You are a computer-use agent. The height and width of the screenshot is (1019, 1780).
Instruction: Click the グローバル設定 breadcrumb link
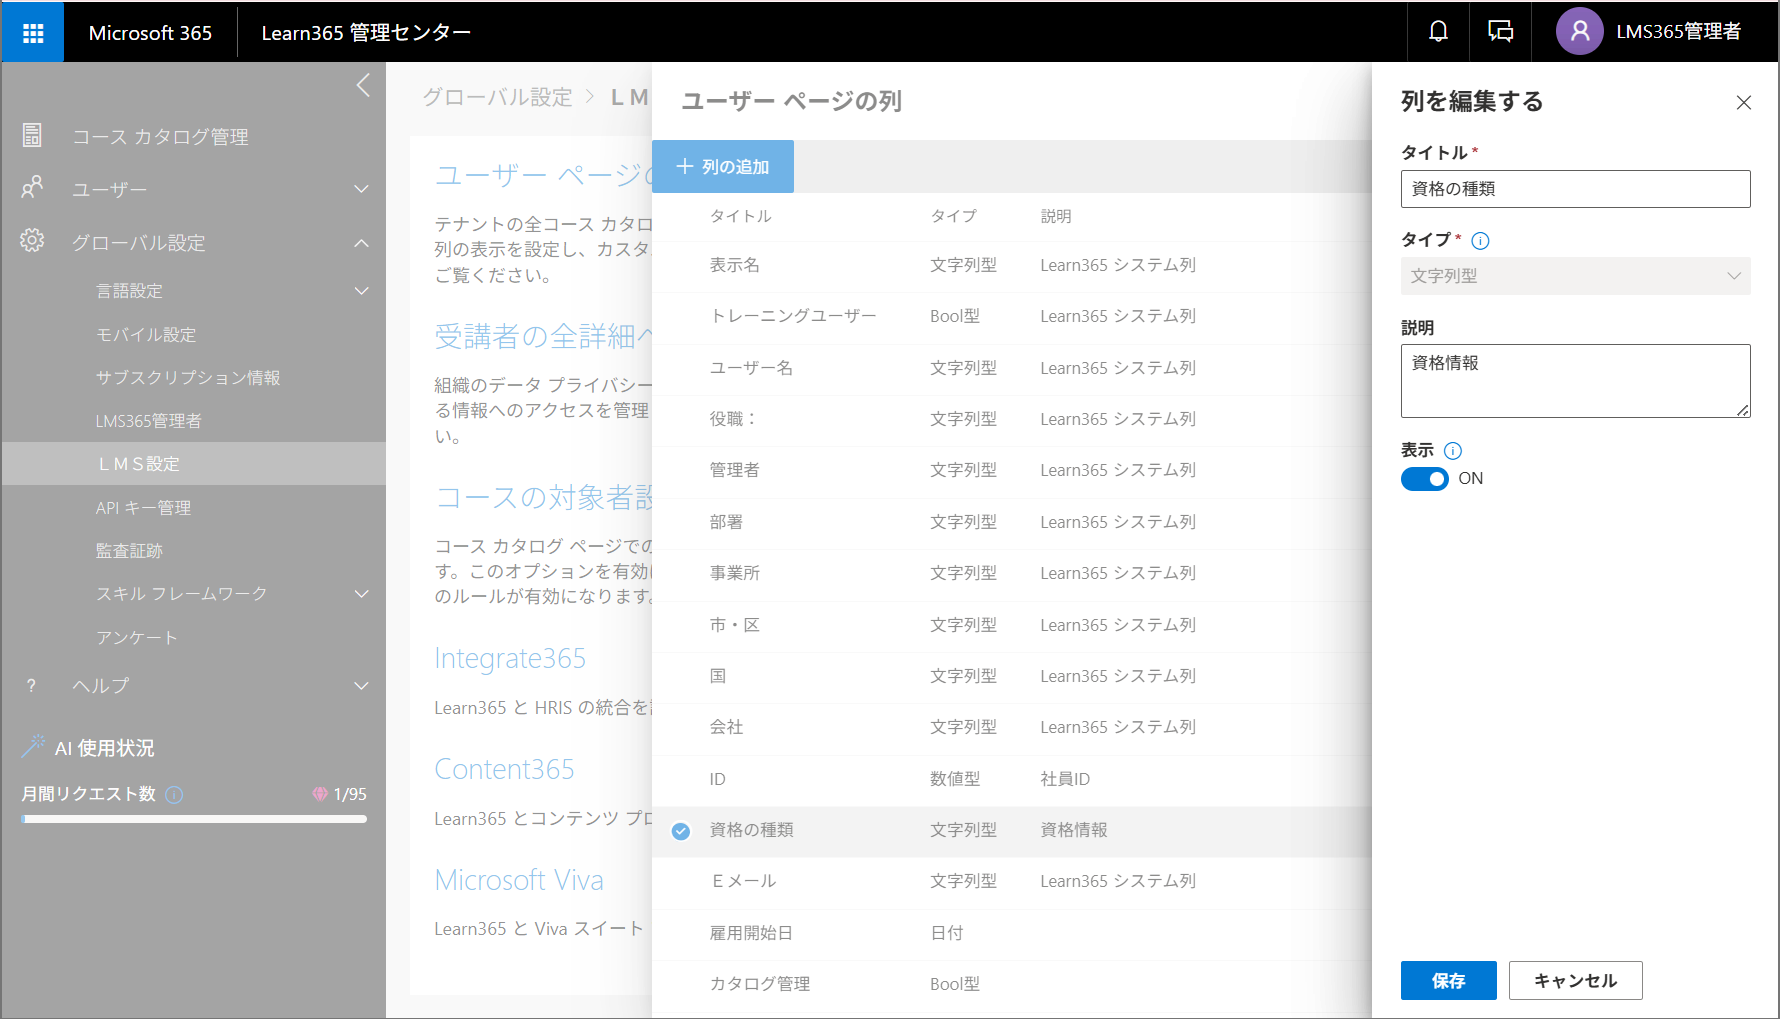(x=497, y=97)
